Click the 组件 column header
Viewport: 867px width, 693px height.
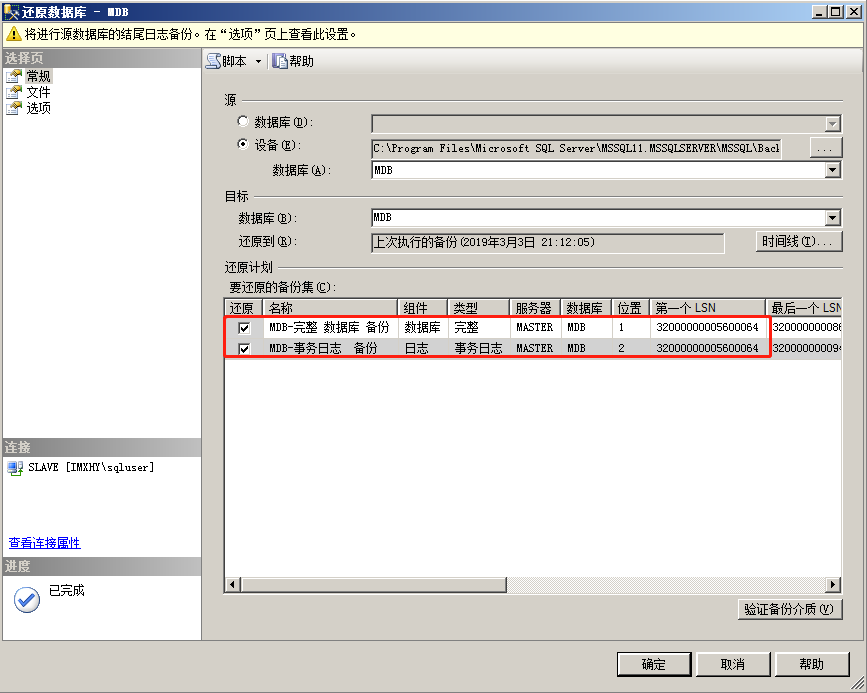(x=422, y=308)
